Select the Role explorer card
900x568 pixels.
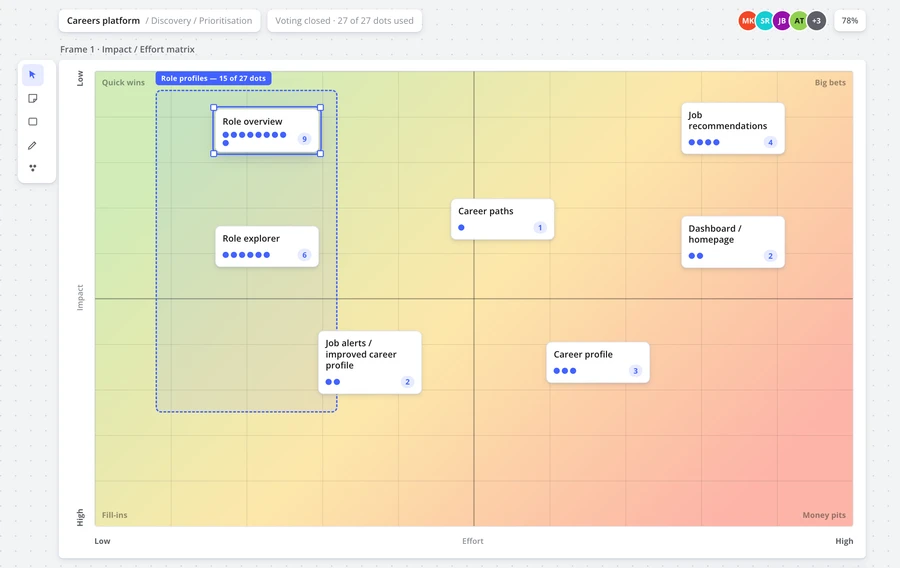(x=267, y=247)
